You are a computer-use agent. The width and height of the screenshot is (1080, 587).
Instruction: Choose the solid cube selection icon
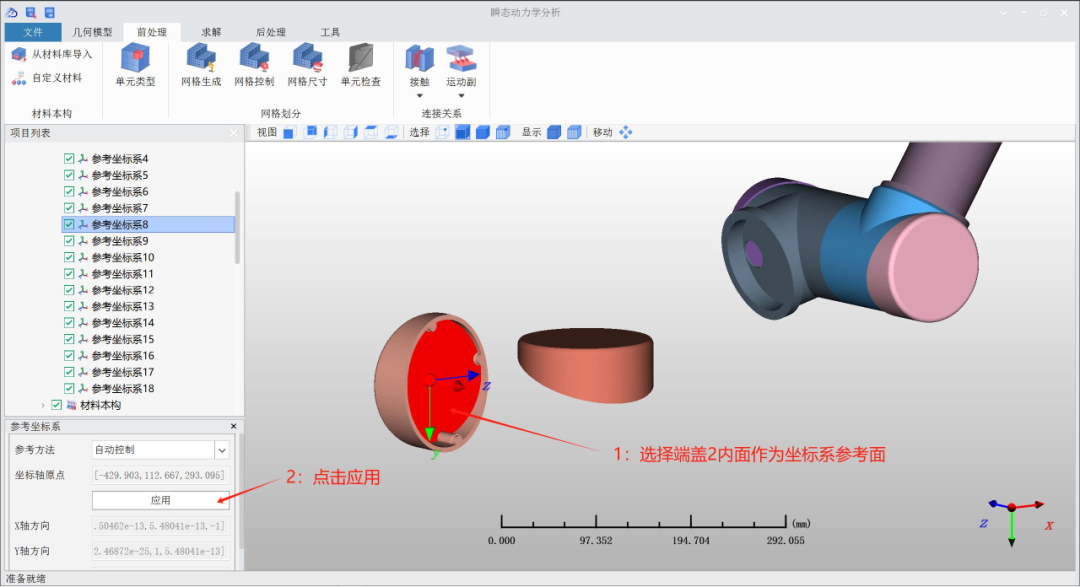483,132
